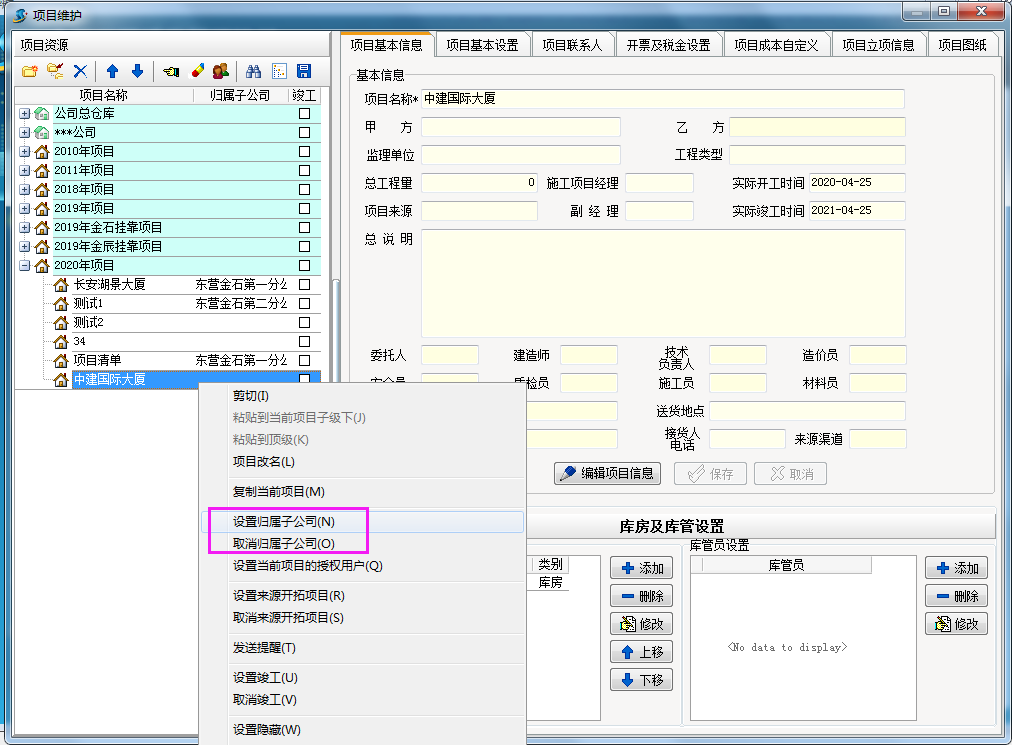Delete selected project with the X icon
The height and width of the screenshot is (745, 1012).
tap(80, 71)
